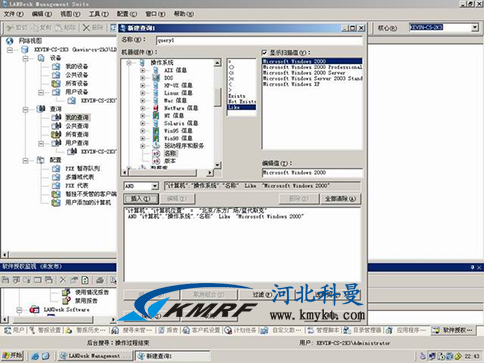Viewport: 484px width, 363px height.
Task: Select the Linux 信息 component icon
Action: [156, 93]
